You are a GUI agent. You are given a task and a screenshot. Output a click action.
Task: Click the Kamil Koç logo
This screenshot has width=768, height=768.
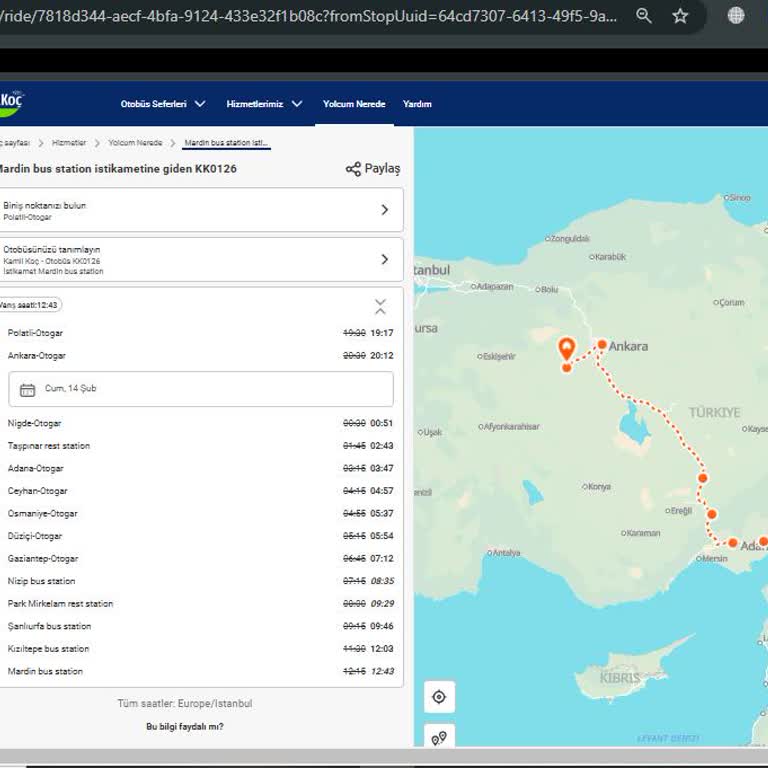(x=12, y=102)
